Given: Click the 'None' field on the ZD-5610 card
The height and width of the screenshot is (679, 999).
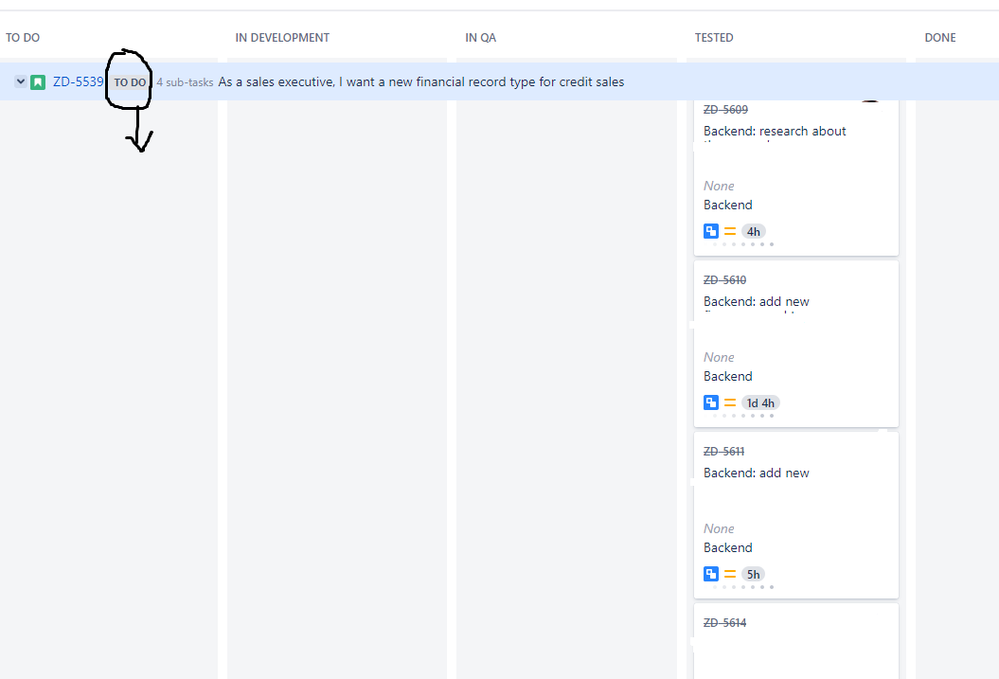Looking at the screenshot, I should coord(719,357).
